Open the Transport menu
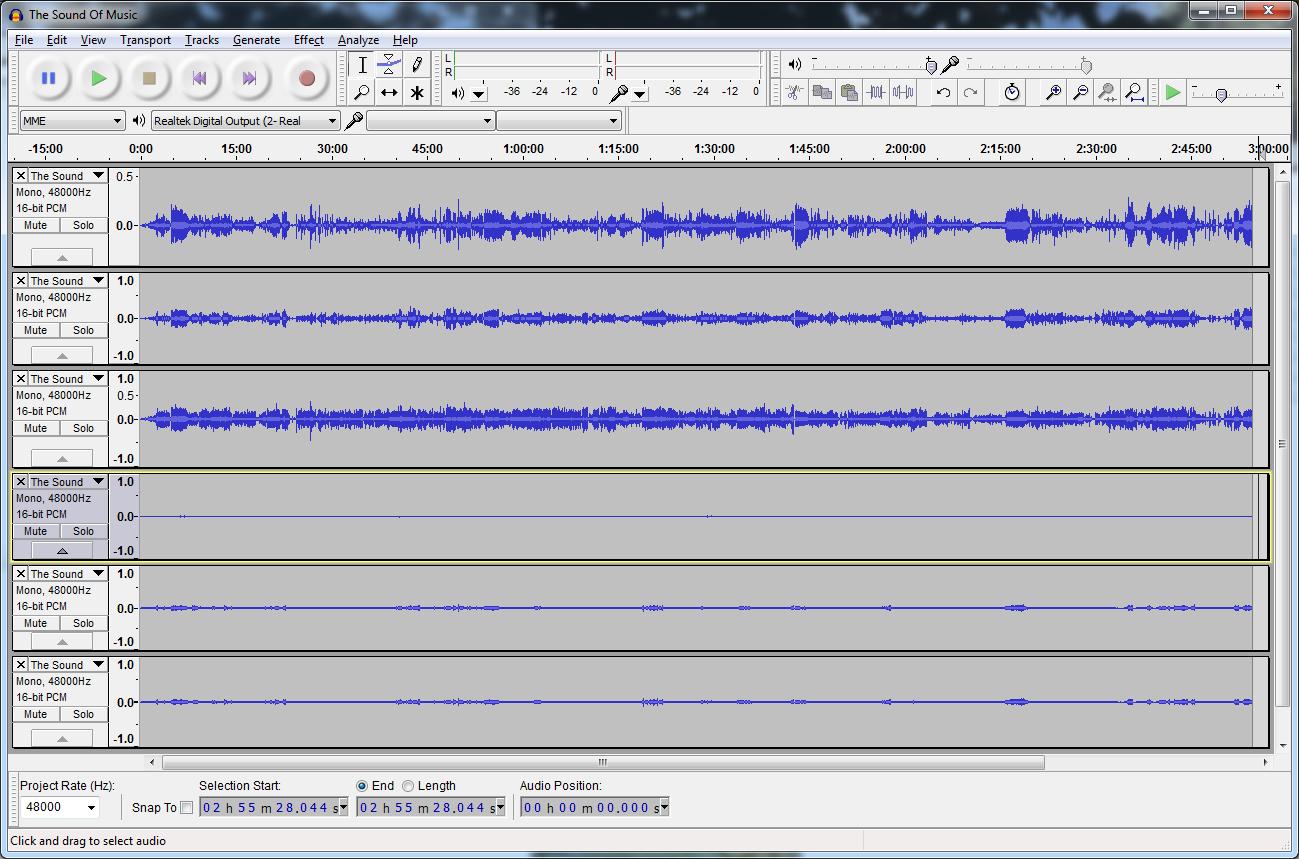This screenshot has width=1299, height=859. (145, 40)
